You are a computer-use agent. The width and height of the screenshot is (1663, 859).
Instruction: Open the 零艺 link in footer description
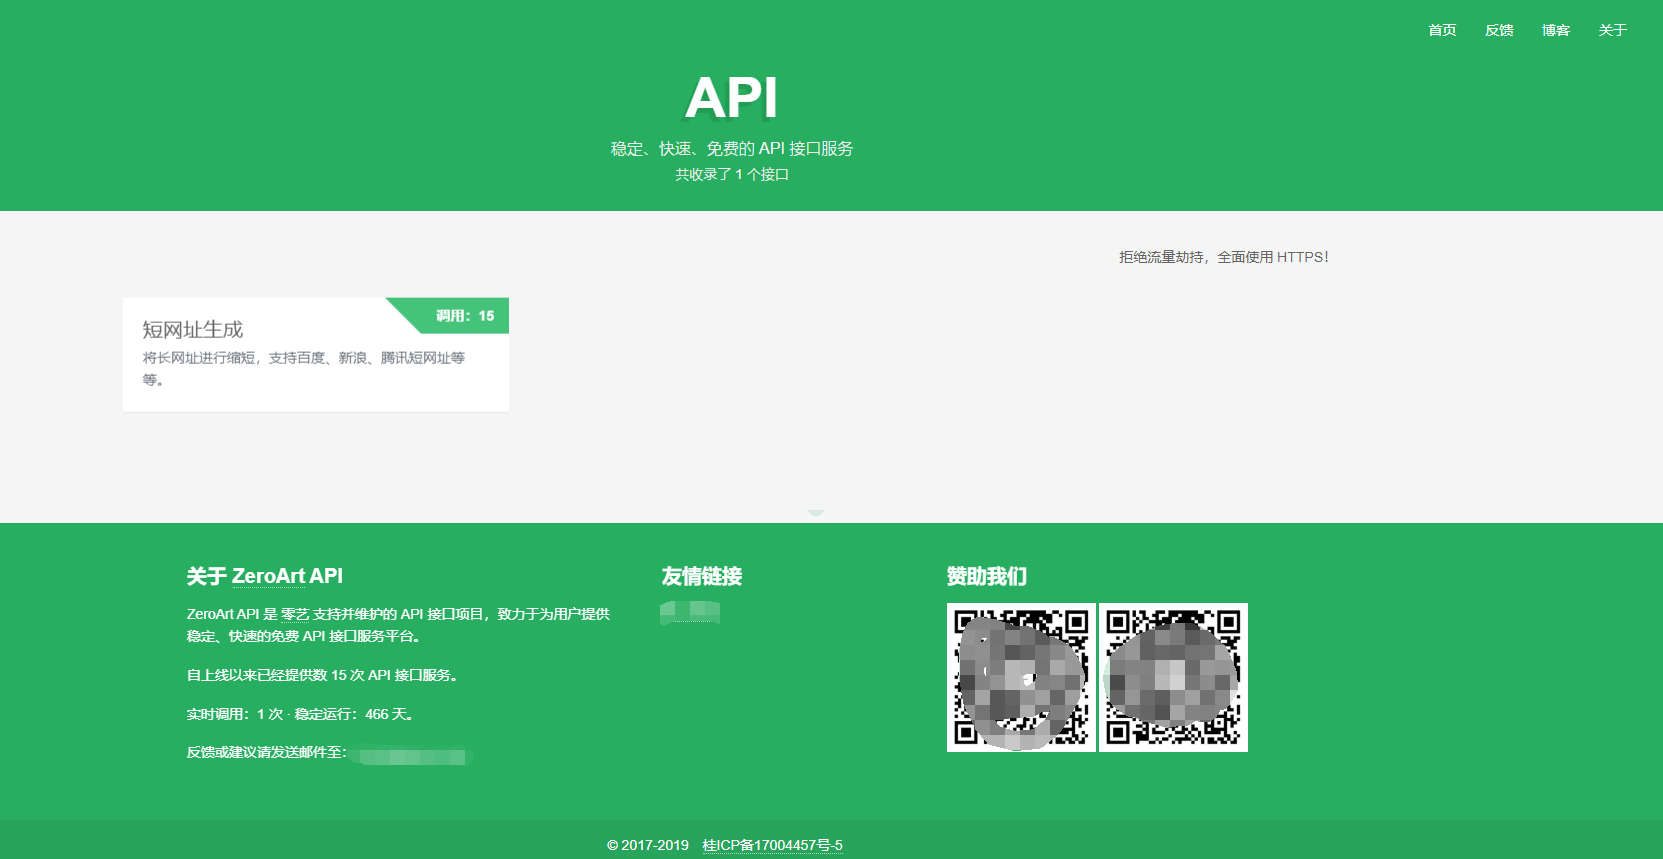[295, 614]
